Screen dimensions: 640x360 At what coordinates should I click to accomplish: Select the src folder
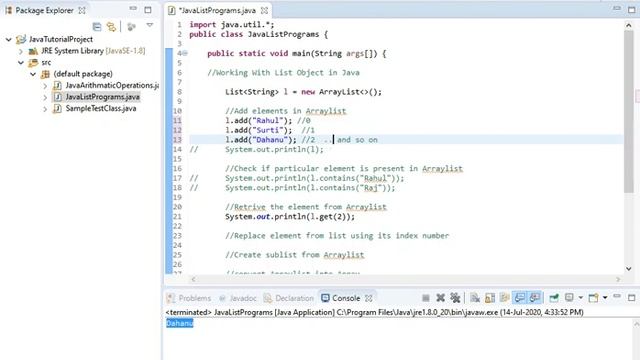pyautogui.click(x=46, y=62)
